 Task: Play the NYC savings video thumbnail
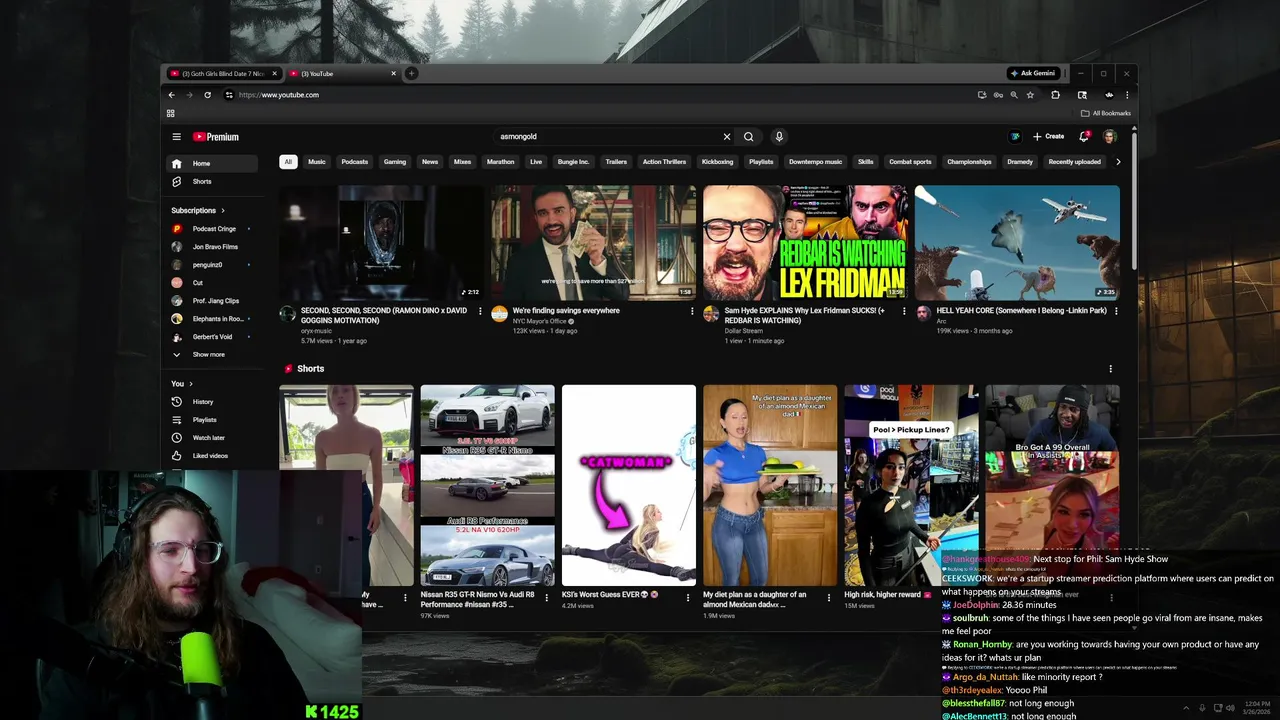pos(593,243)
